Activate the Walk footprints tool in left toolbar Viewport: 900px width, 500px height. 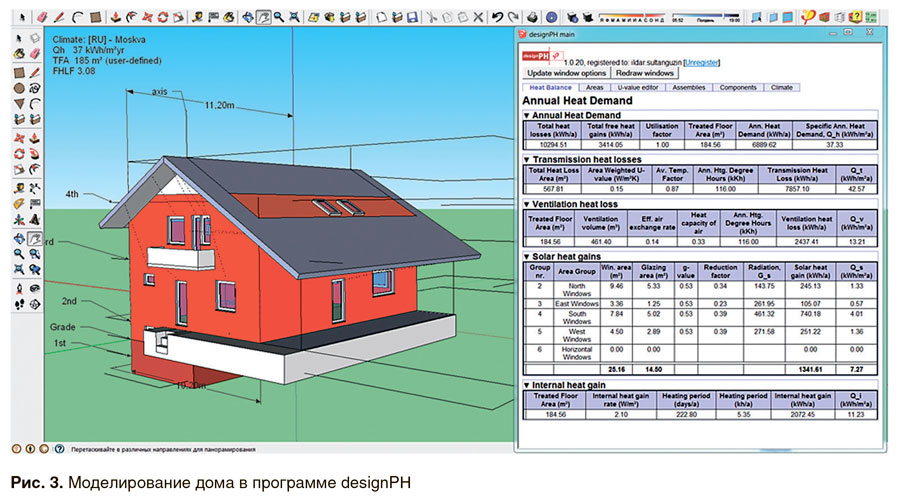coord(19,304)
